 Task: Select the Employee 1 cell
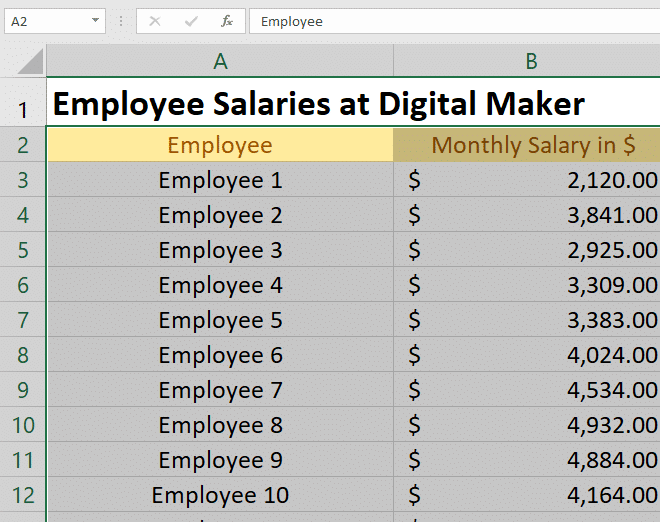[x=220, y=180]
